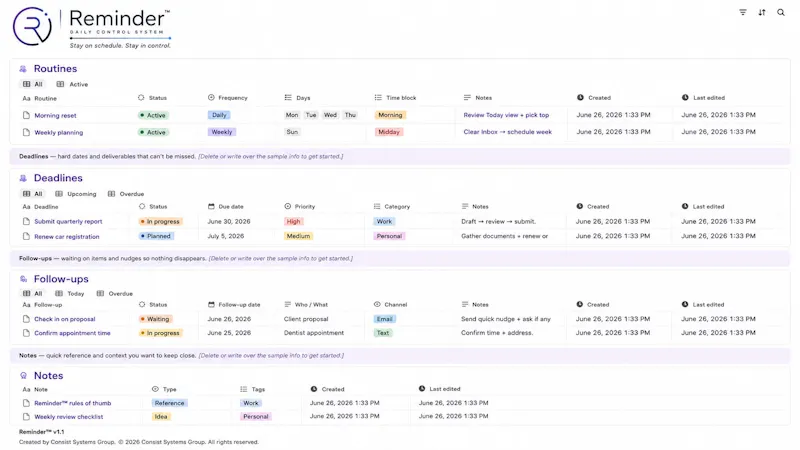Image resolution: width=800 pixels, height=450 pixels.
Task: Click the Notes section lightbulb icon
Action: pyautogui.click(x=23, y=376)
